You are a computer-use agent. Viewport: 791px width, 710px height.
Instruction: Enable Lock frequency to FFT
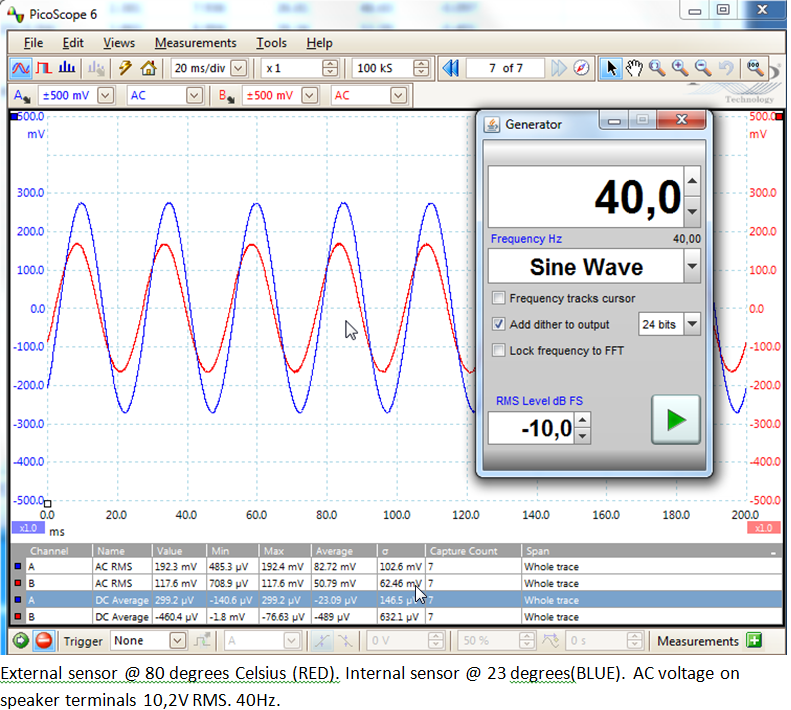coord(498,350)
